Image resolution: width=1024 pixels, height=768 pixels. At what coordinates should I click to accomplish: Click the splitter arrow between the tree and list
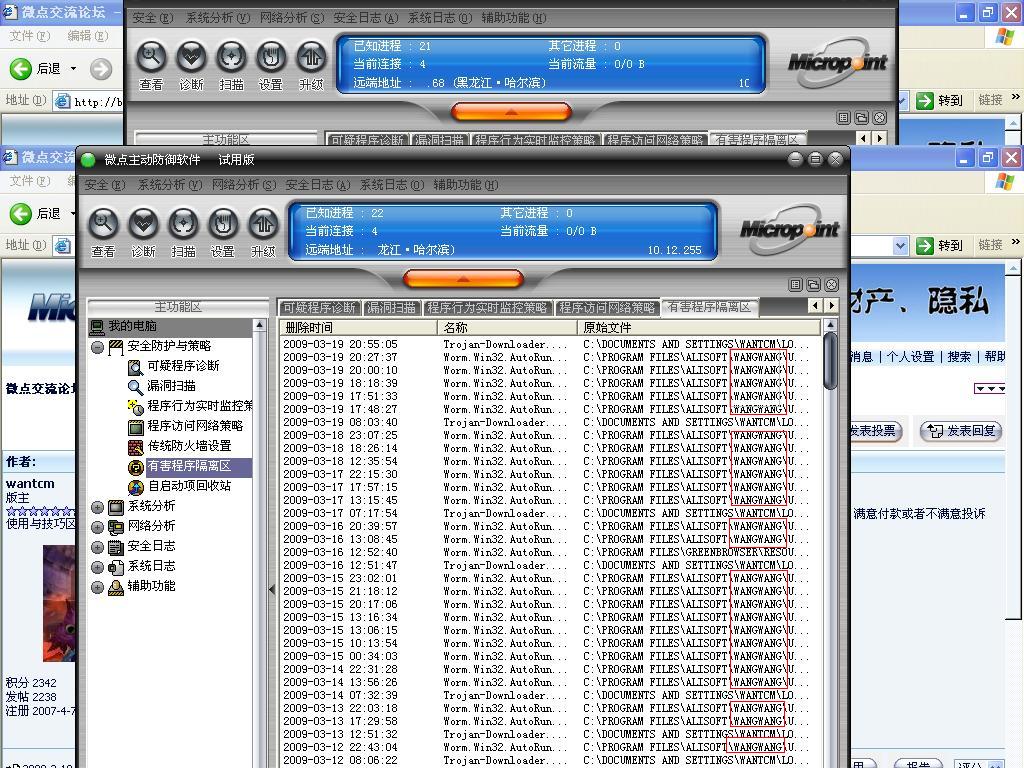click(272, 590)
